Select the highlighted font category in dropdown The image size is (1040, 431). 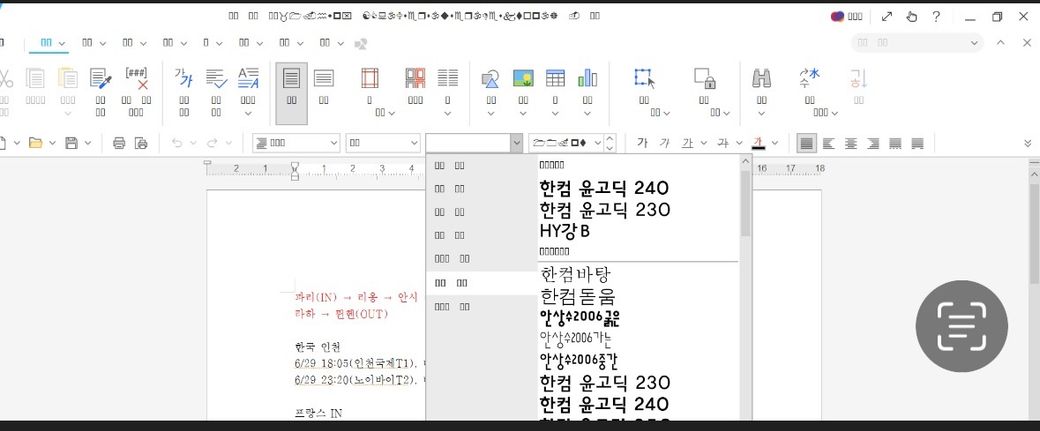click(x=481, y=283)
